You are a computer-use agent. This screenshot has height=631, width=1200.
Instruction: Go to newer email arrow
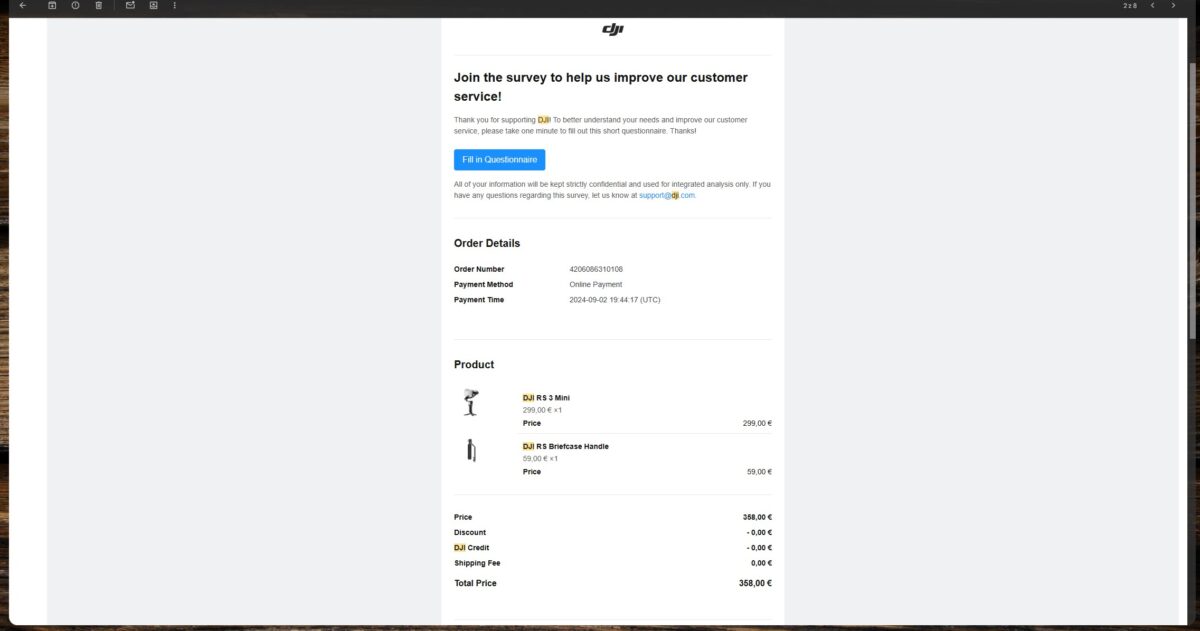click(x=1152, y=6)
